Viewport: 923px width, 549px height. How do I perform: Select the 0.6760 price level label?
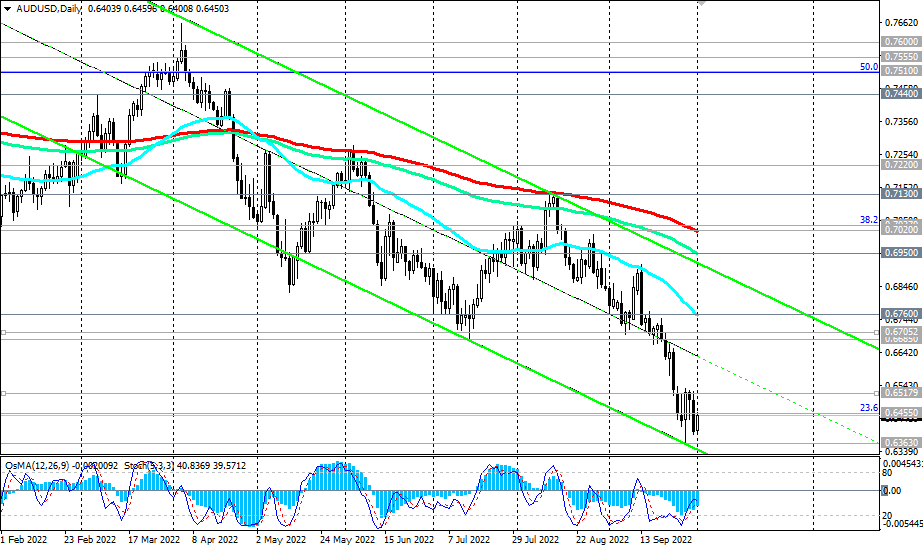901,314
